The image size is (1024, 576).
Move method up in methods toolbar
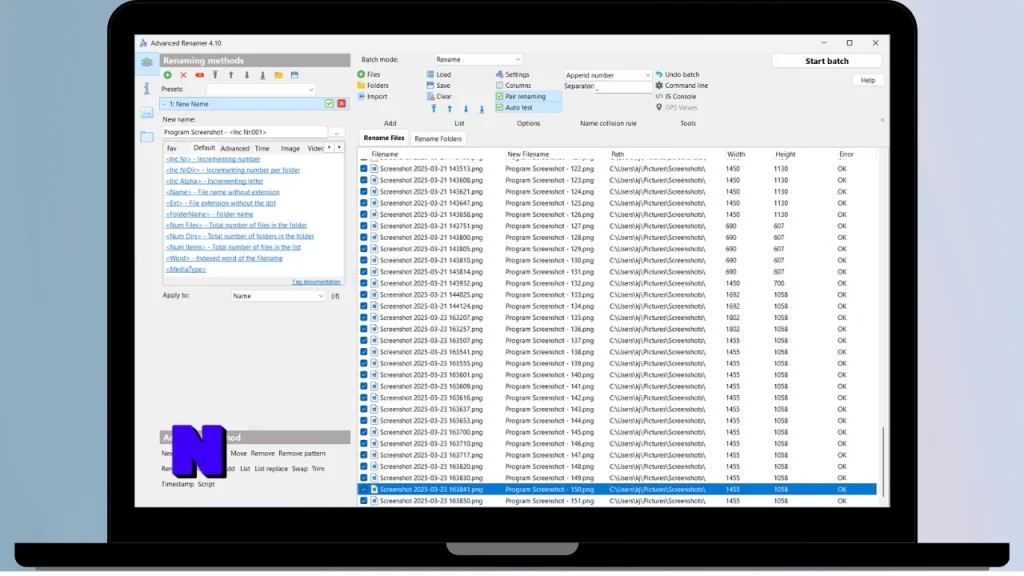tap(231, 75)
